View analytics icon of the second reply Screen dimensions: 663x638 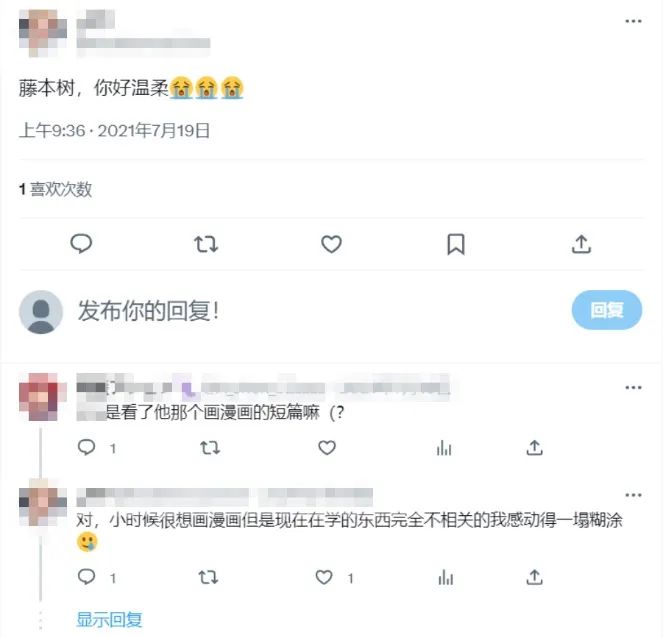(x=446, y=577)
